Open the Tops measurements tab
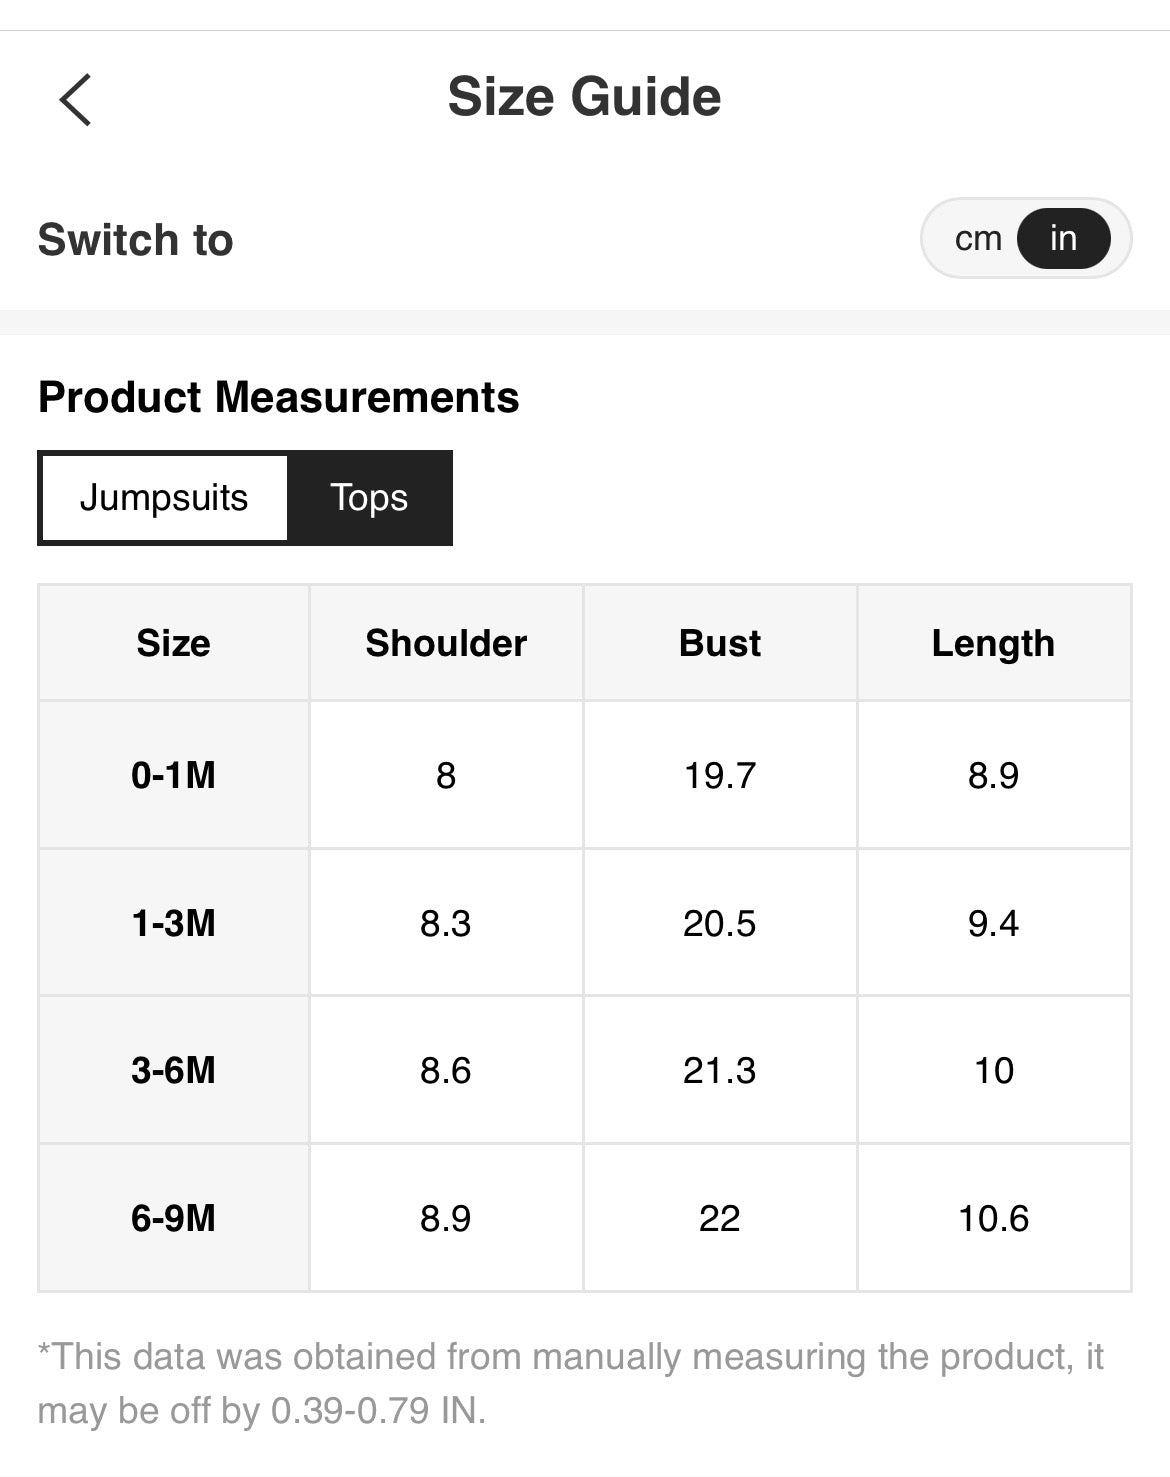 [369, 498]
